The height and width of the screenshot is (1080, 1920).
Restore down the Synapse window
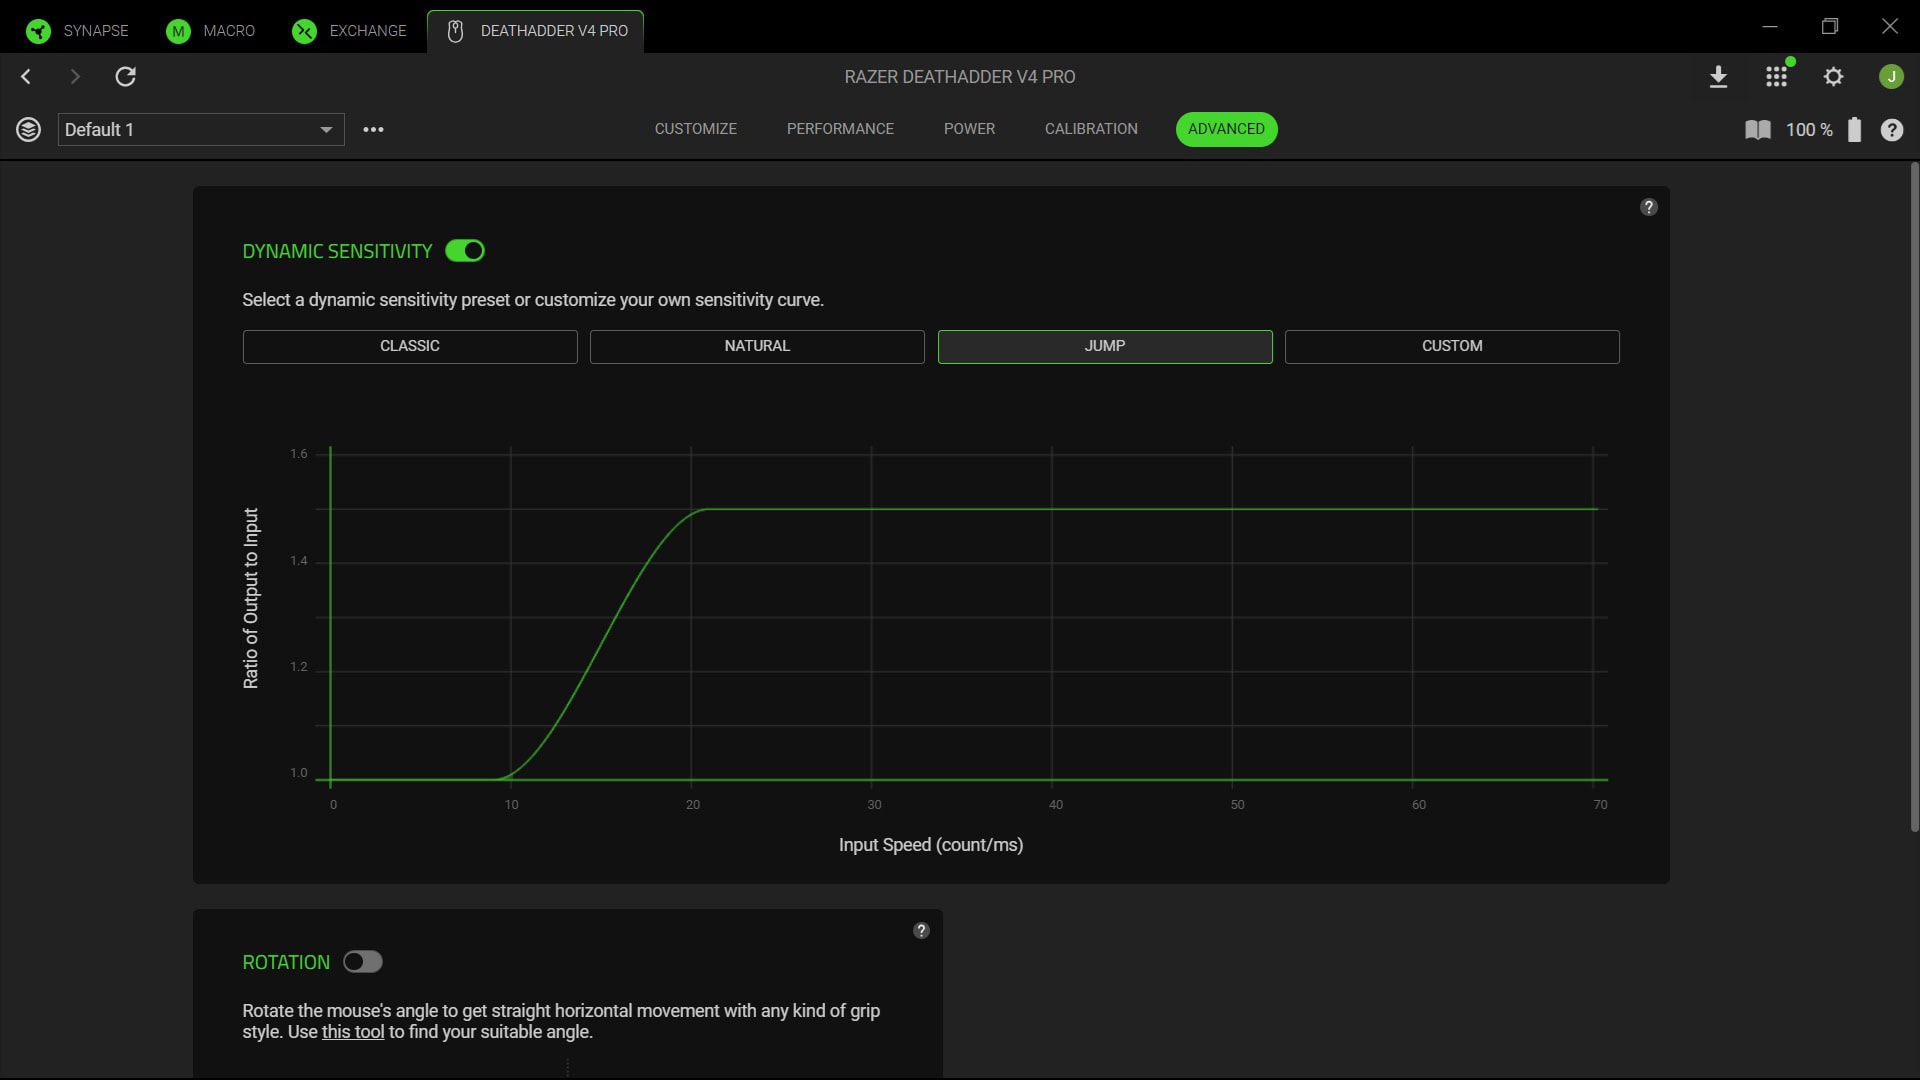tap(1830, 26)
